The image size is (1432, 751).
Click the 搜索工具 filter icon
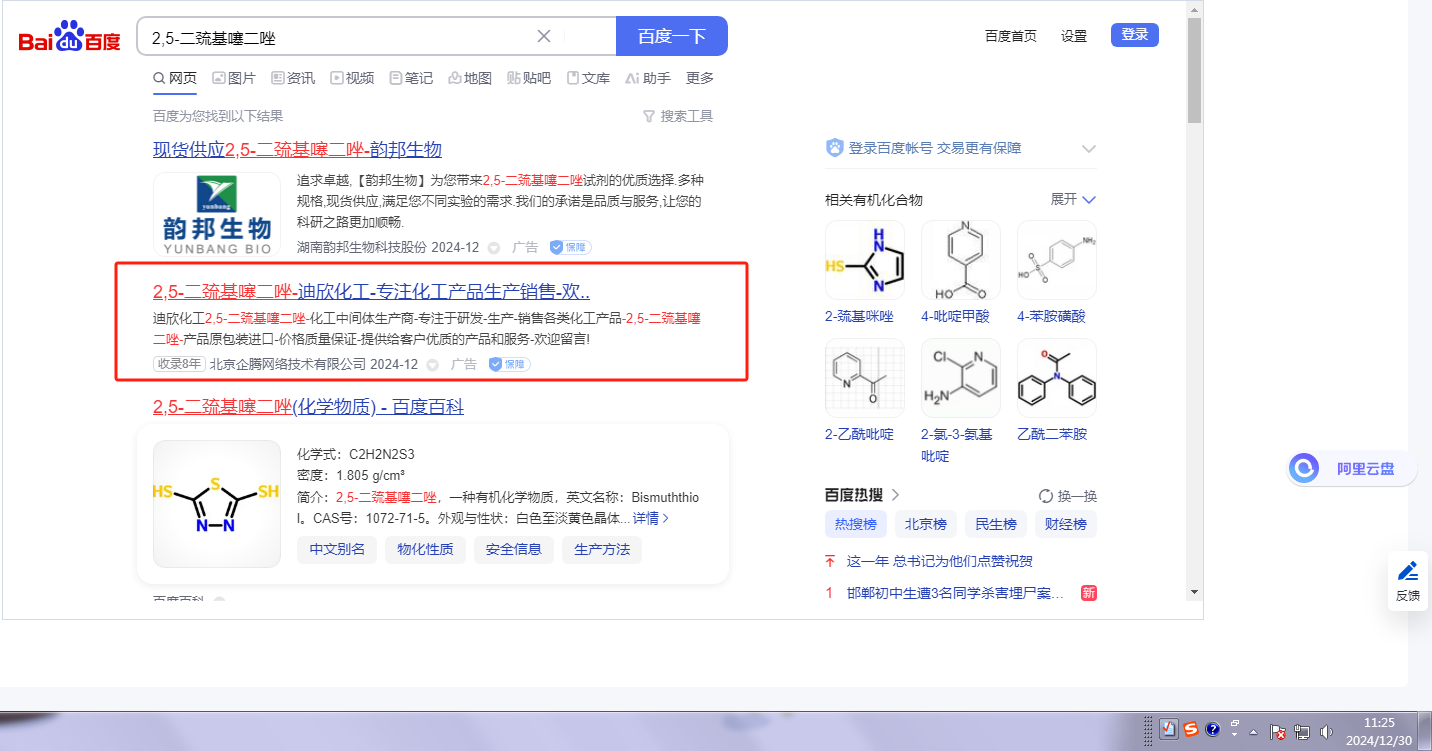pos(649,117)
